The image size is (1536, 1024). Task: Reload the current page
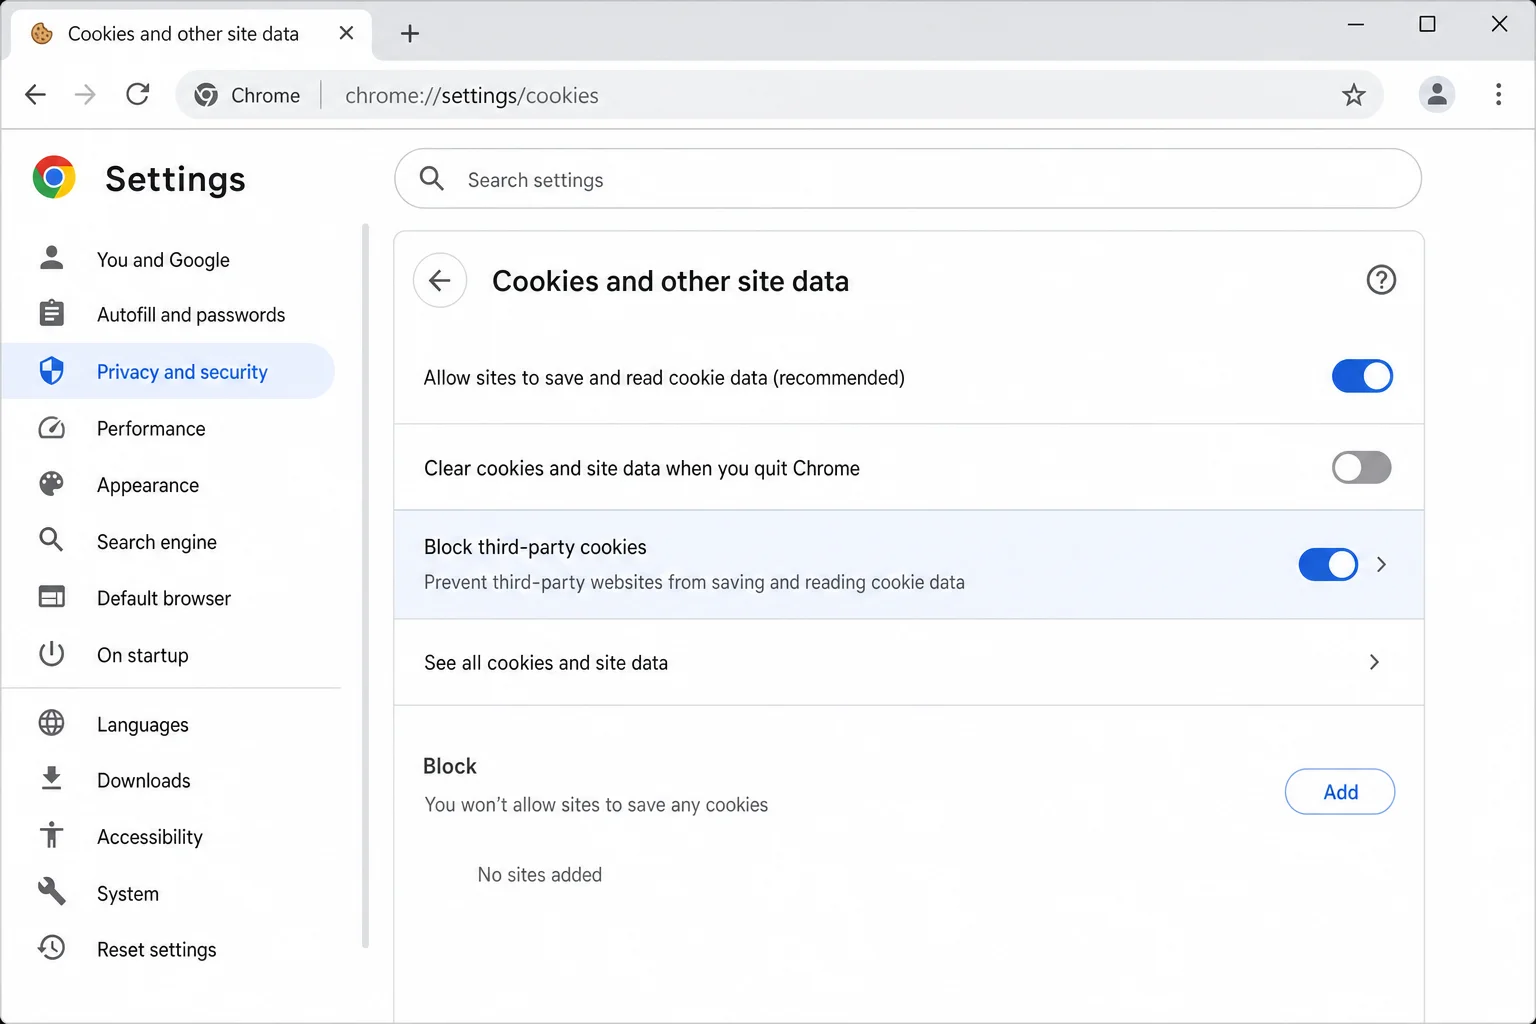138,95
